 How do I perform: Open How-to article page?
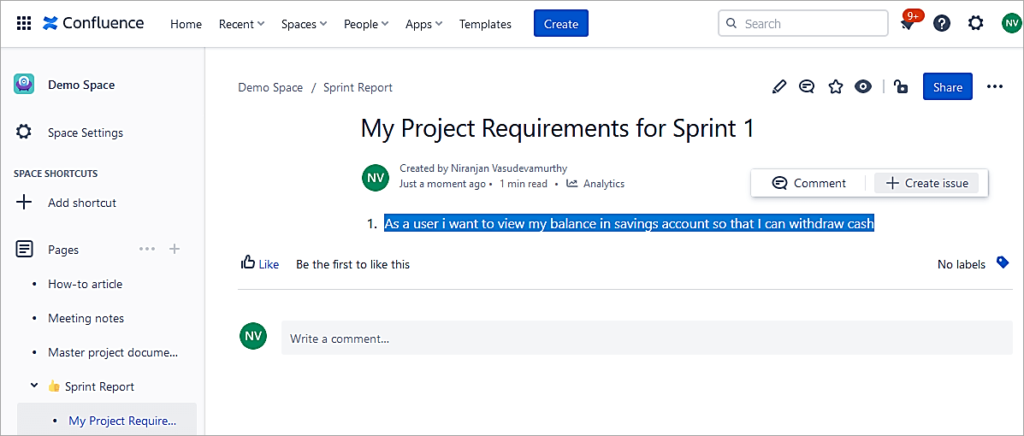coord(85,284)
